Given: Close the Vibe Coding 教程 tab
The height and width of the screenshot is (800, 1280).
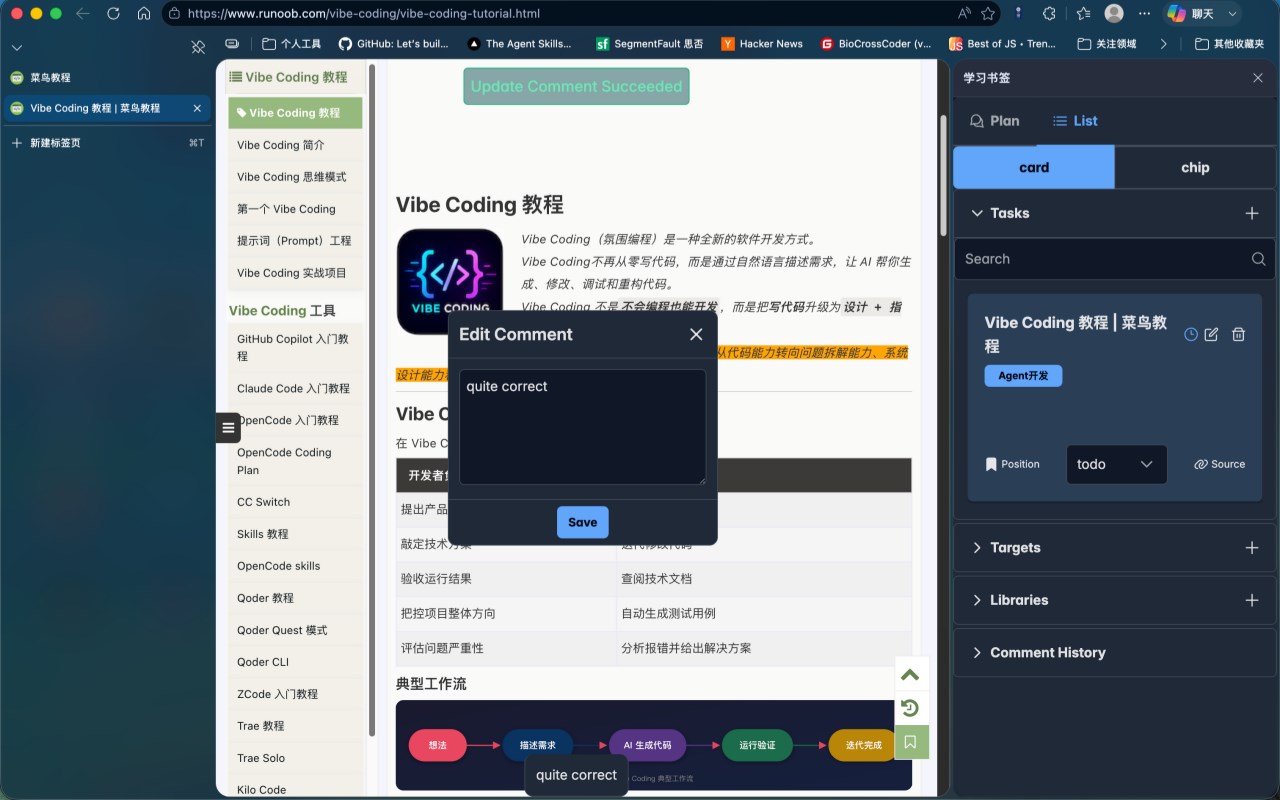Looking at the screenshot, I should click(197, 108).
